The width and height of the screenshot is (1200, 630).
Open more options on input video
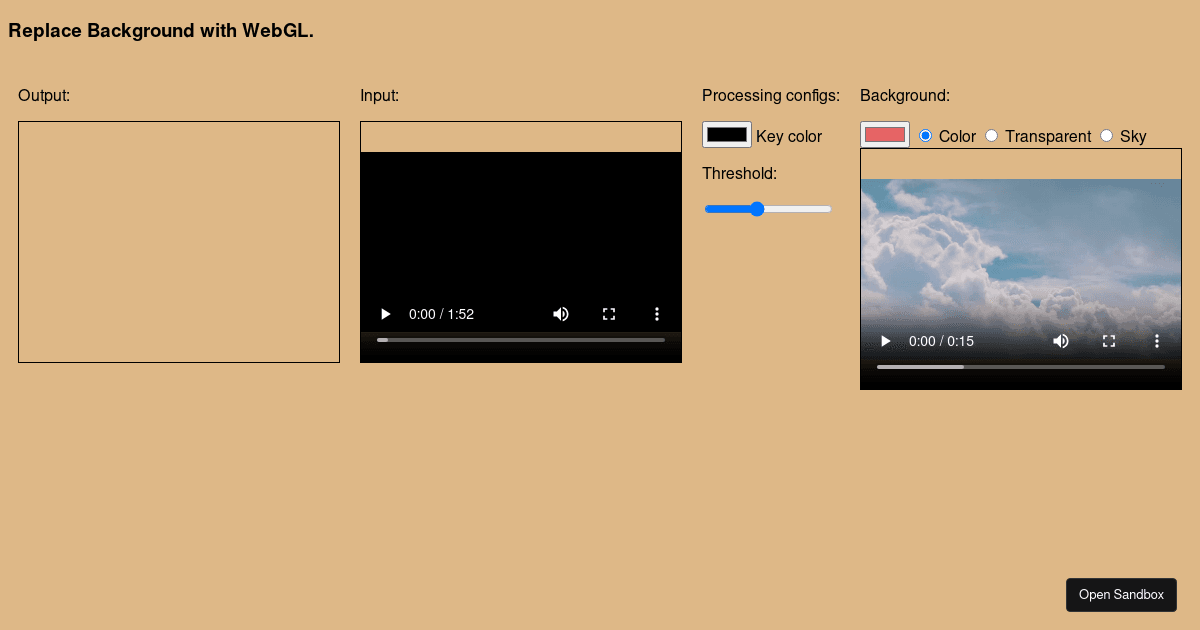[x=657, y=314]
